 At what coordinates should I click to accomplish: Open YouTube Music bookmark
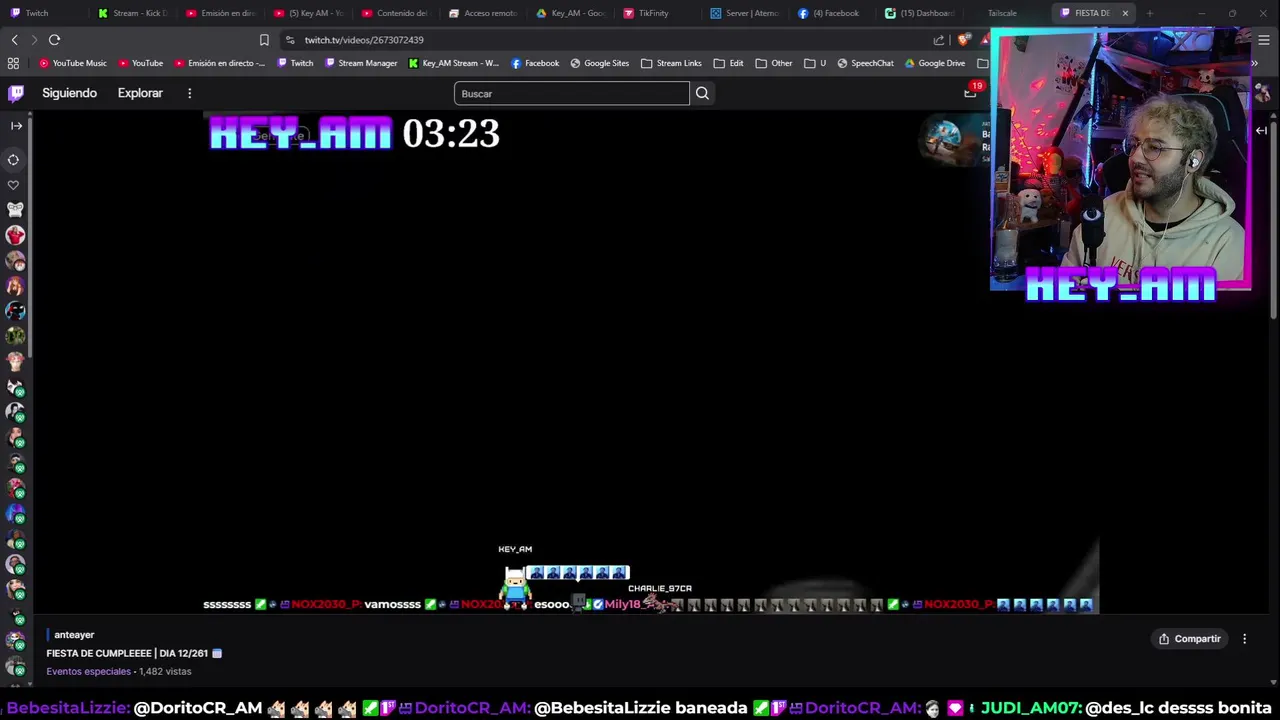[x=73, y=63]
